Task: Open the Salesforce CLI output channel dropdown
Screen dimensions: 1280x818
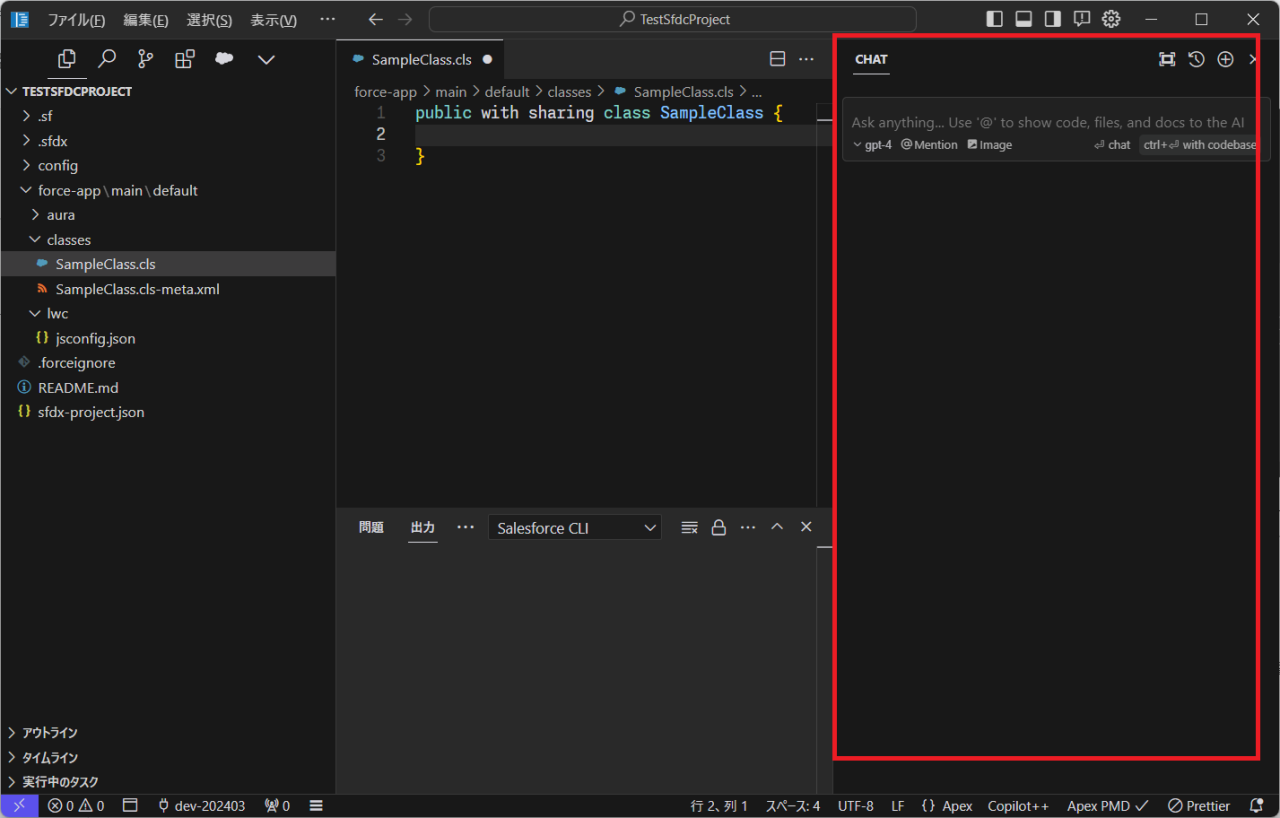Action: tap(575, 527)
